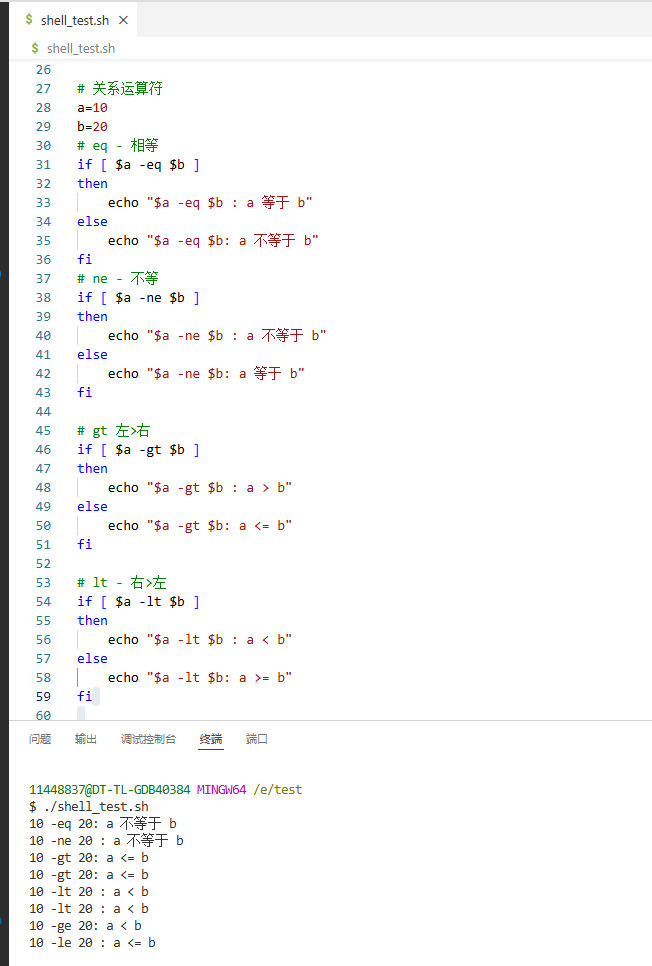The height and width of the screenshot is (966, 652).
Task: Click terminal output '10 -le 20 : a <= b'
Action: (92, 943)
